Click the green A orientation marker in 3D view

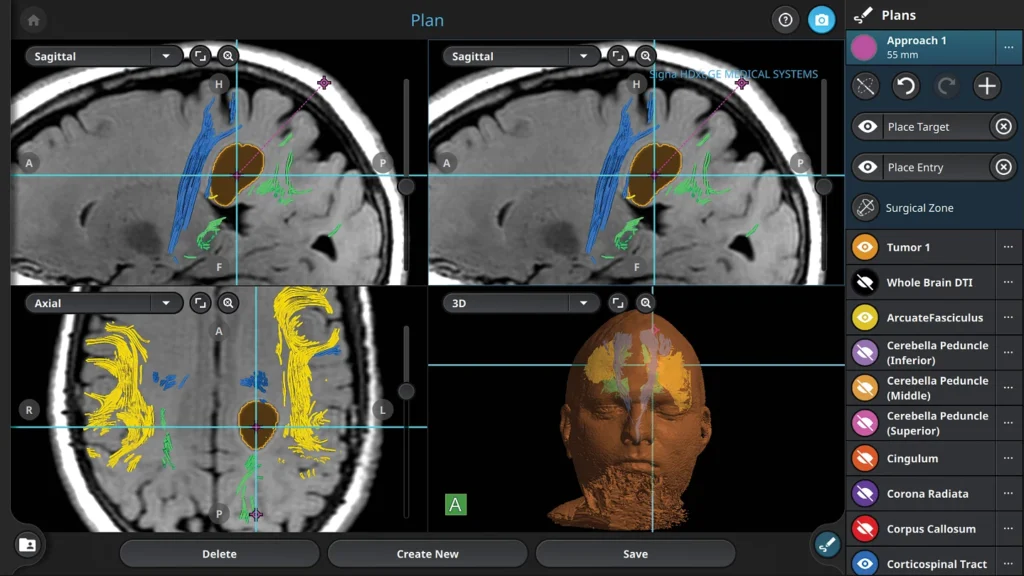(455, 504)
